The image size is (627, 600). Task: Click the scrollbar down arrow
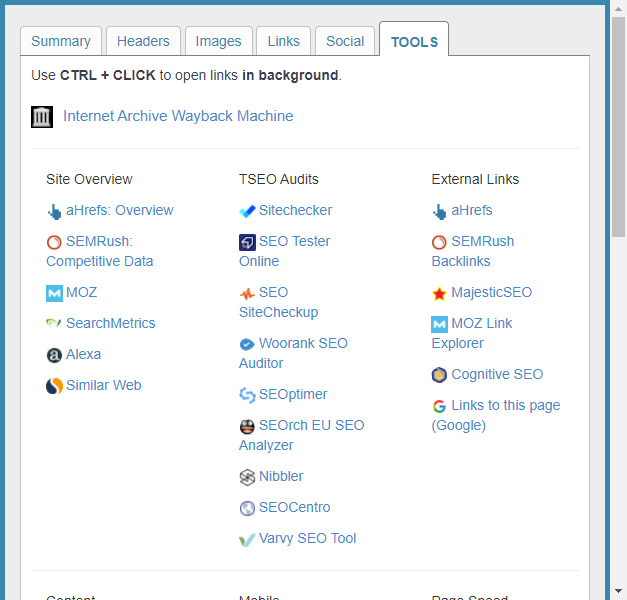tap(618, 591)
